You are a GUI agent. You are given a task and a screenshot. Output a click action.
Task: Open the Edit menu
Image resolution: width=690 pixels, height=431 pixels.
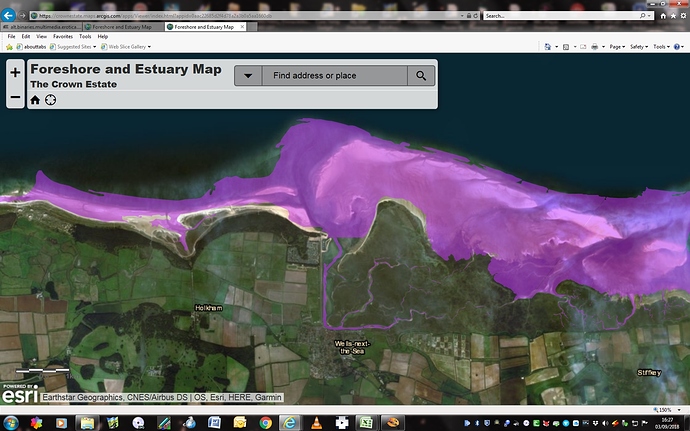[x=26, y=37]
